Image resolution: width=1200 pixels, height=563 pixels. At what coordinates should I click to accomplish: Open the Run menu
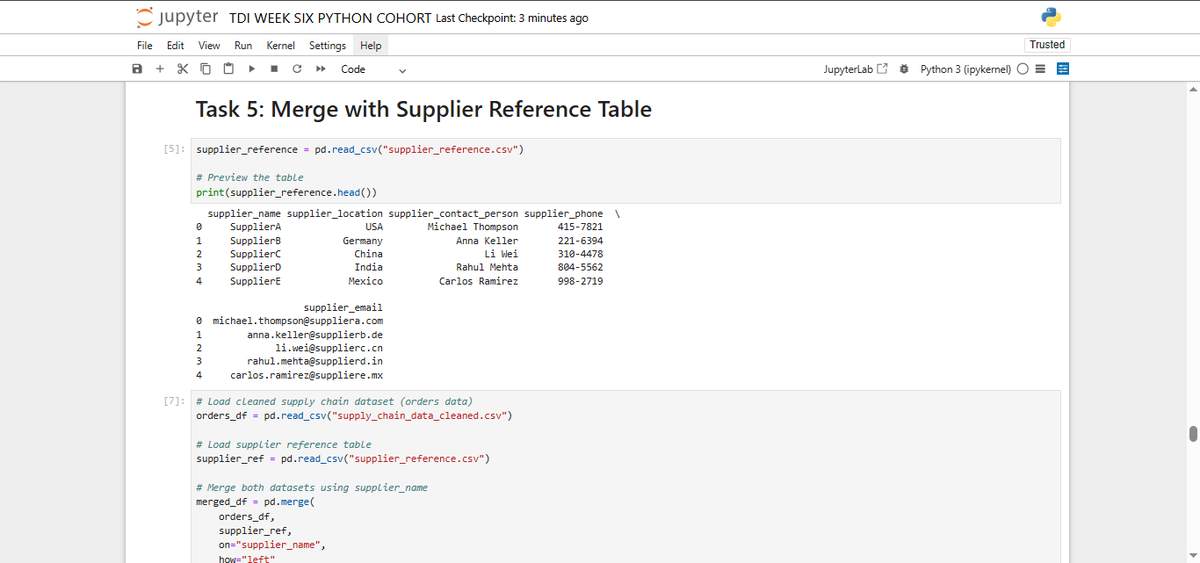pyautogui.click(x=243, y=45)
